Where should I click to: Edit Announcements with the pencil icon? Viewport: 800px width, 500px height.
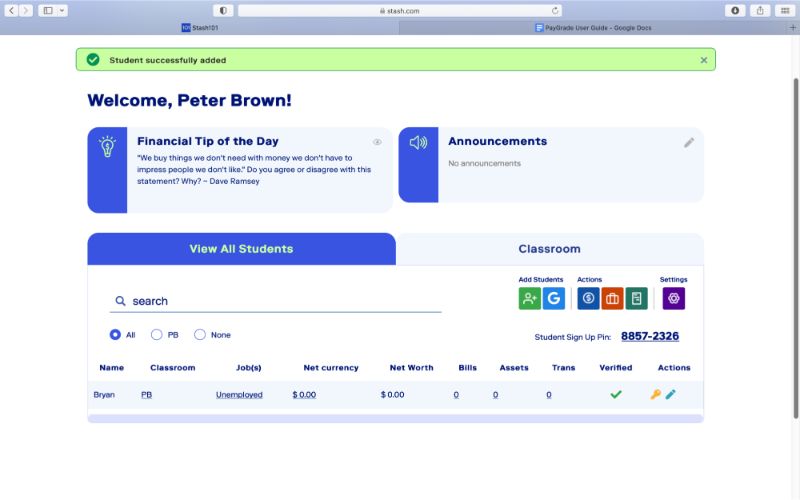(689, 143)
